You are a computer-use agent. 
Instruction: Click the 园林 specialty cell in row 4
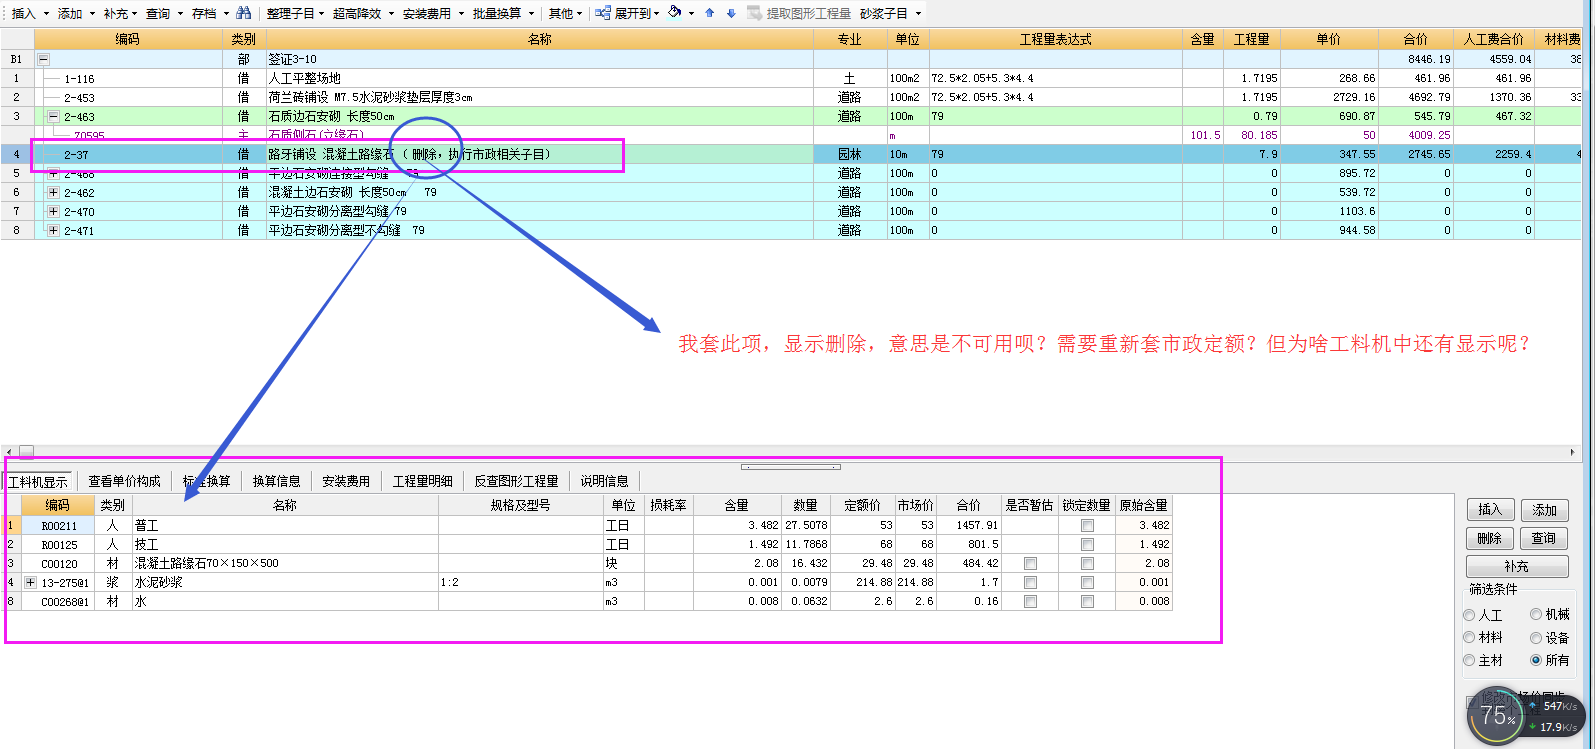pos(850,154)
